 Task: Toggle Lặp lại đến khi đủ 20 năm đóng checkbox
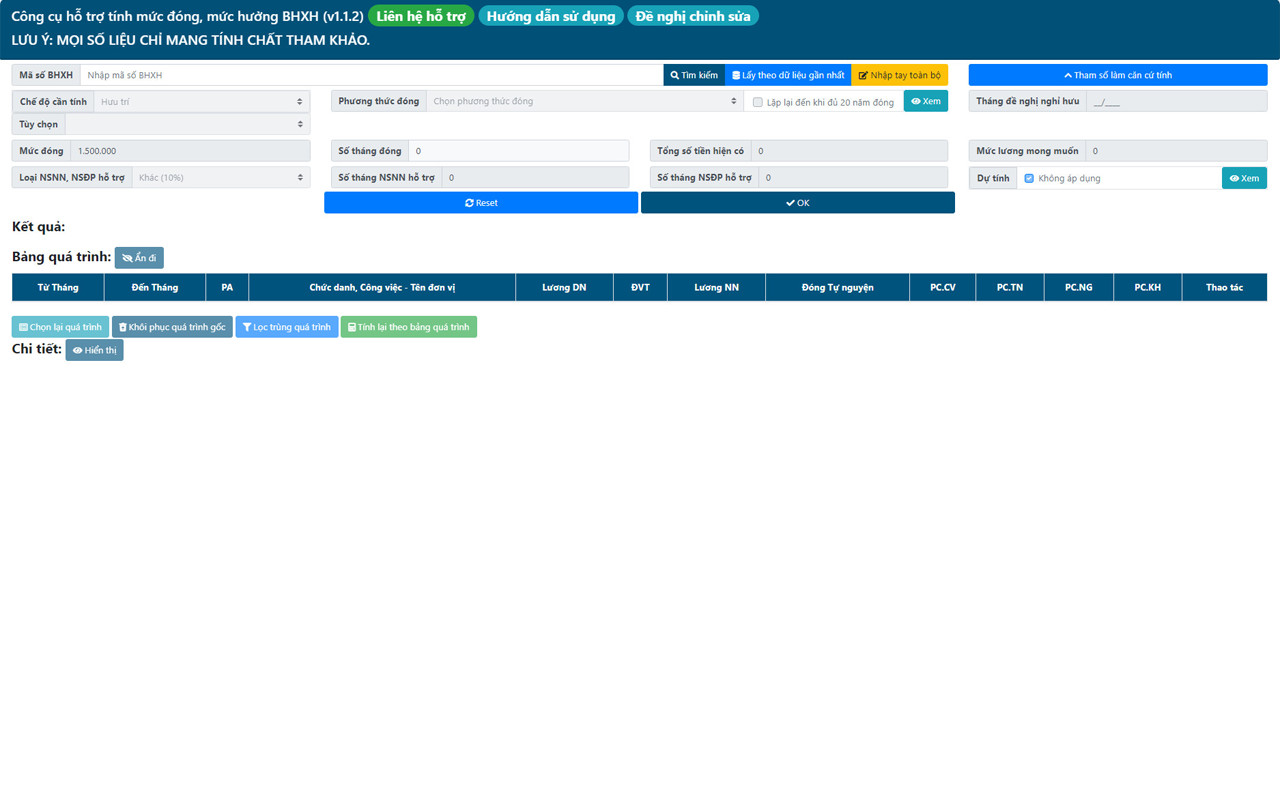coord(758,102)
